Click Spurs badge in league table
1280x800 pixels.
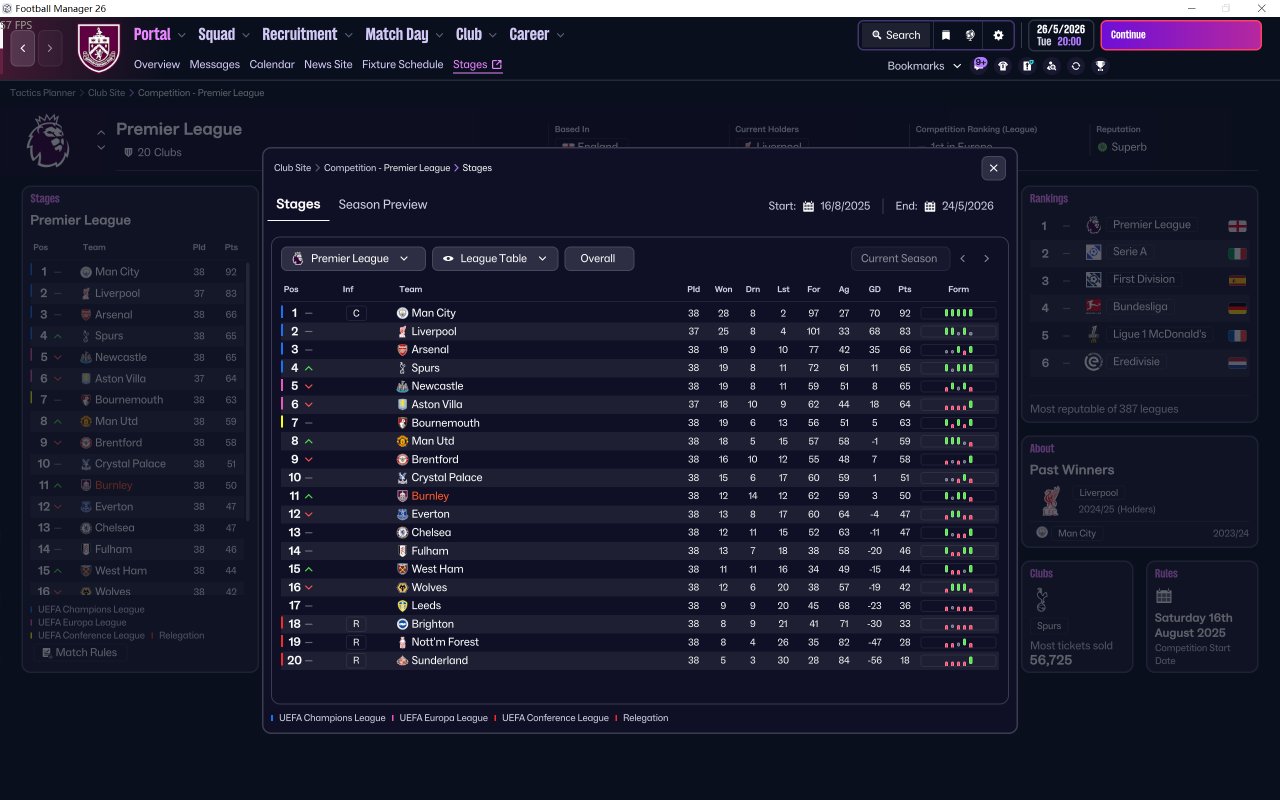tap(402, 368)
